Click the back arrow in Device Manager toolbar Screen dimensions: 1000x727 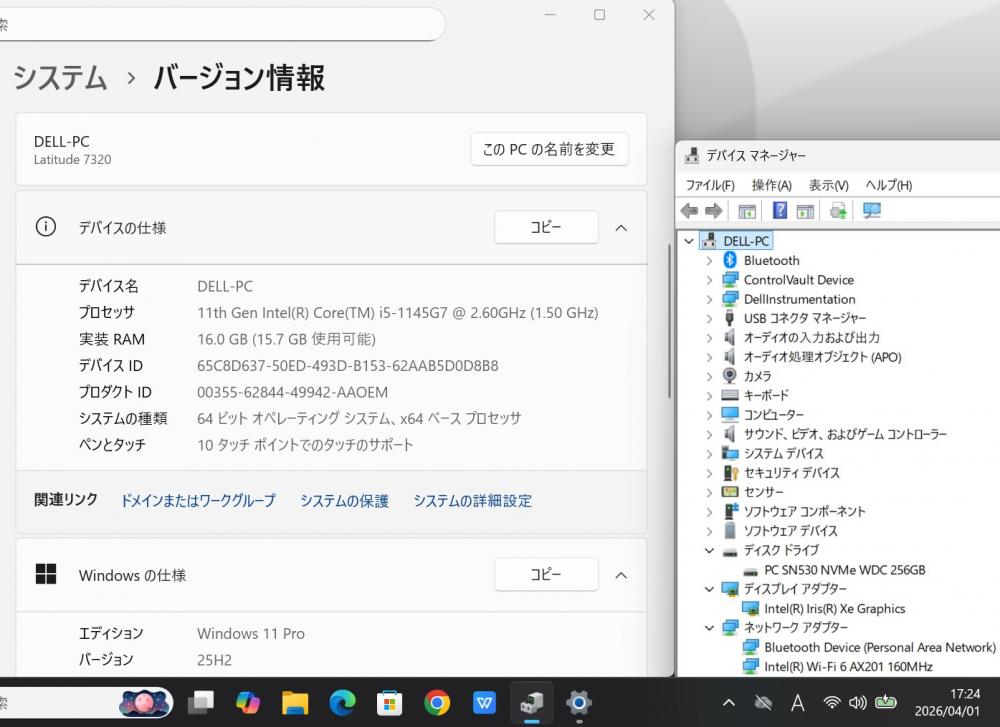(689, 211)
